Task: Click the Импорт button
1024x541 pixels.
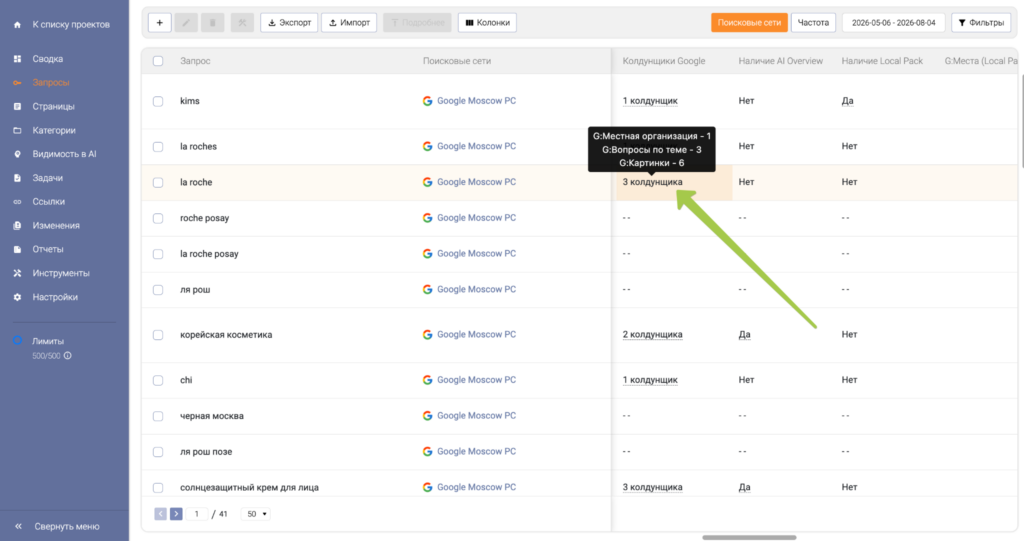Action: pyautogui.click(x=349, y=23)
